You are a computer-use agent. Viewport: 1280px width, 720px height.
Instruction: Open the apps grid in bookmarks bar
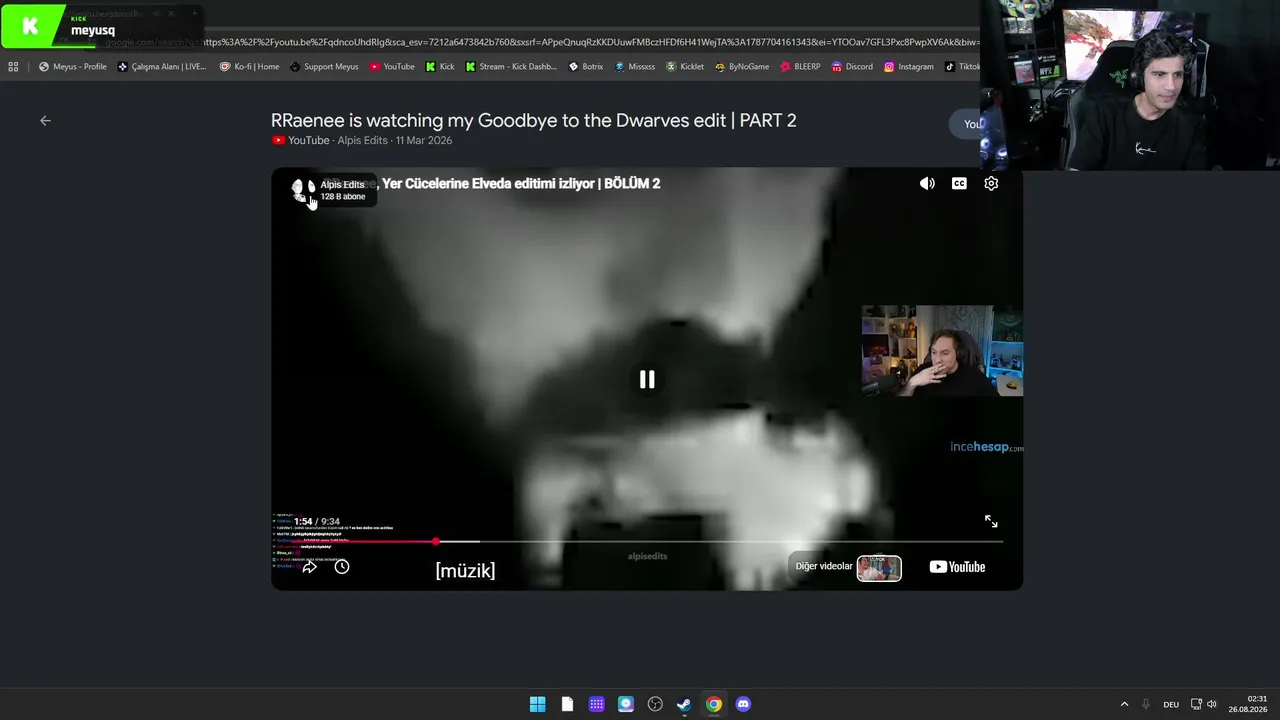pos(13,67)
